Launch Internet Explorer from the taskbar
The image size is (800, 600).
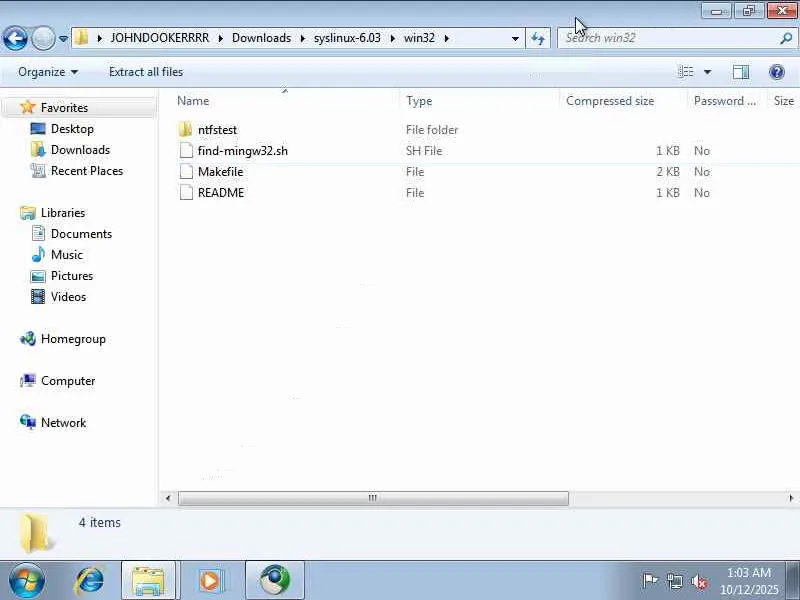[x=90, y=581]
